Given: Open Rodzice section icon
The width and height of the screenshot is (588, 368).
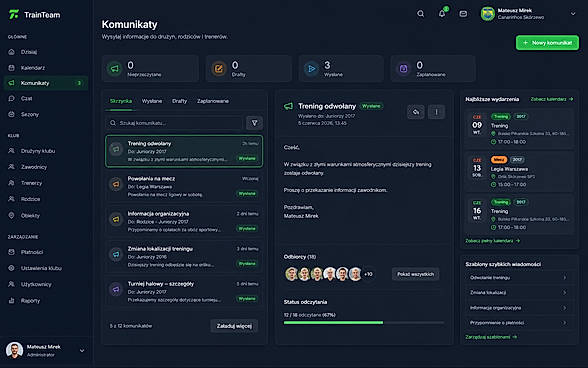Looking at the screenshot, I should coord(12,199).
